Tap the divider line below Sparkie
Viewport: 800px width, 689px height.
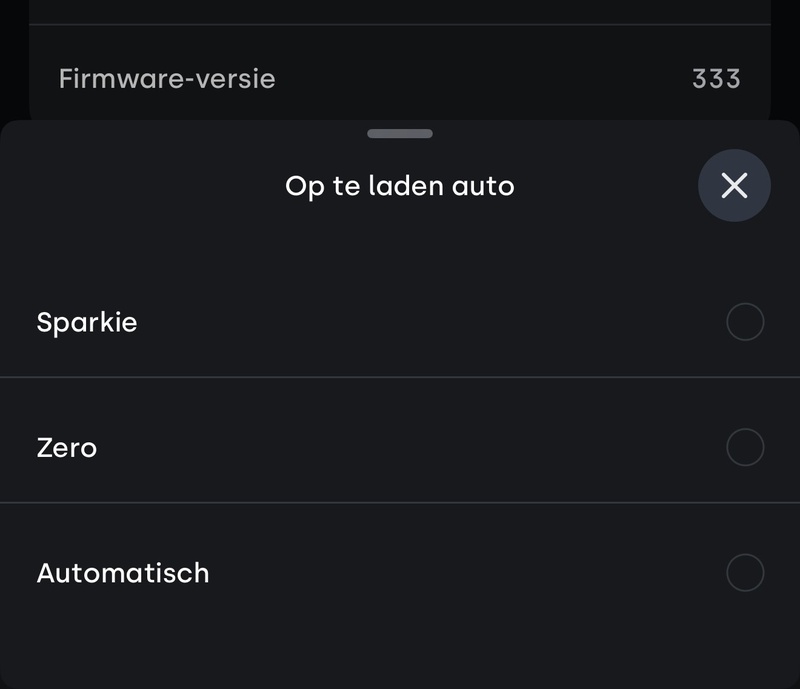400,377
